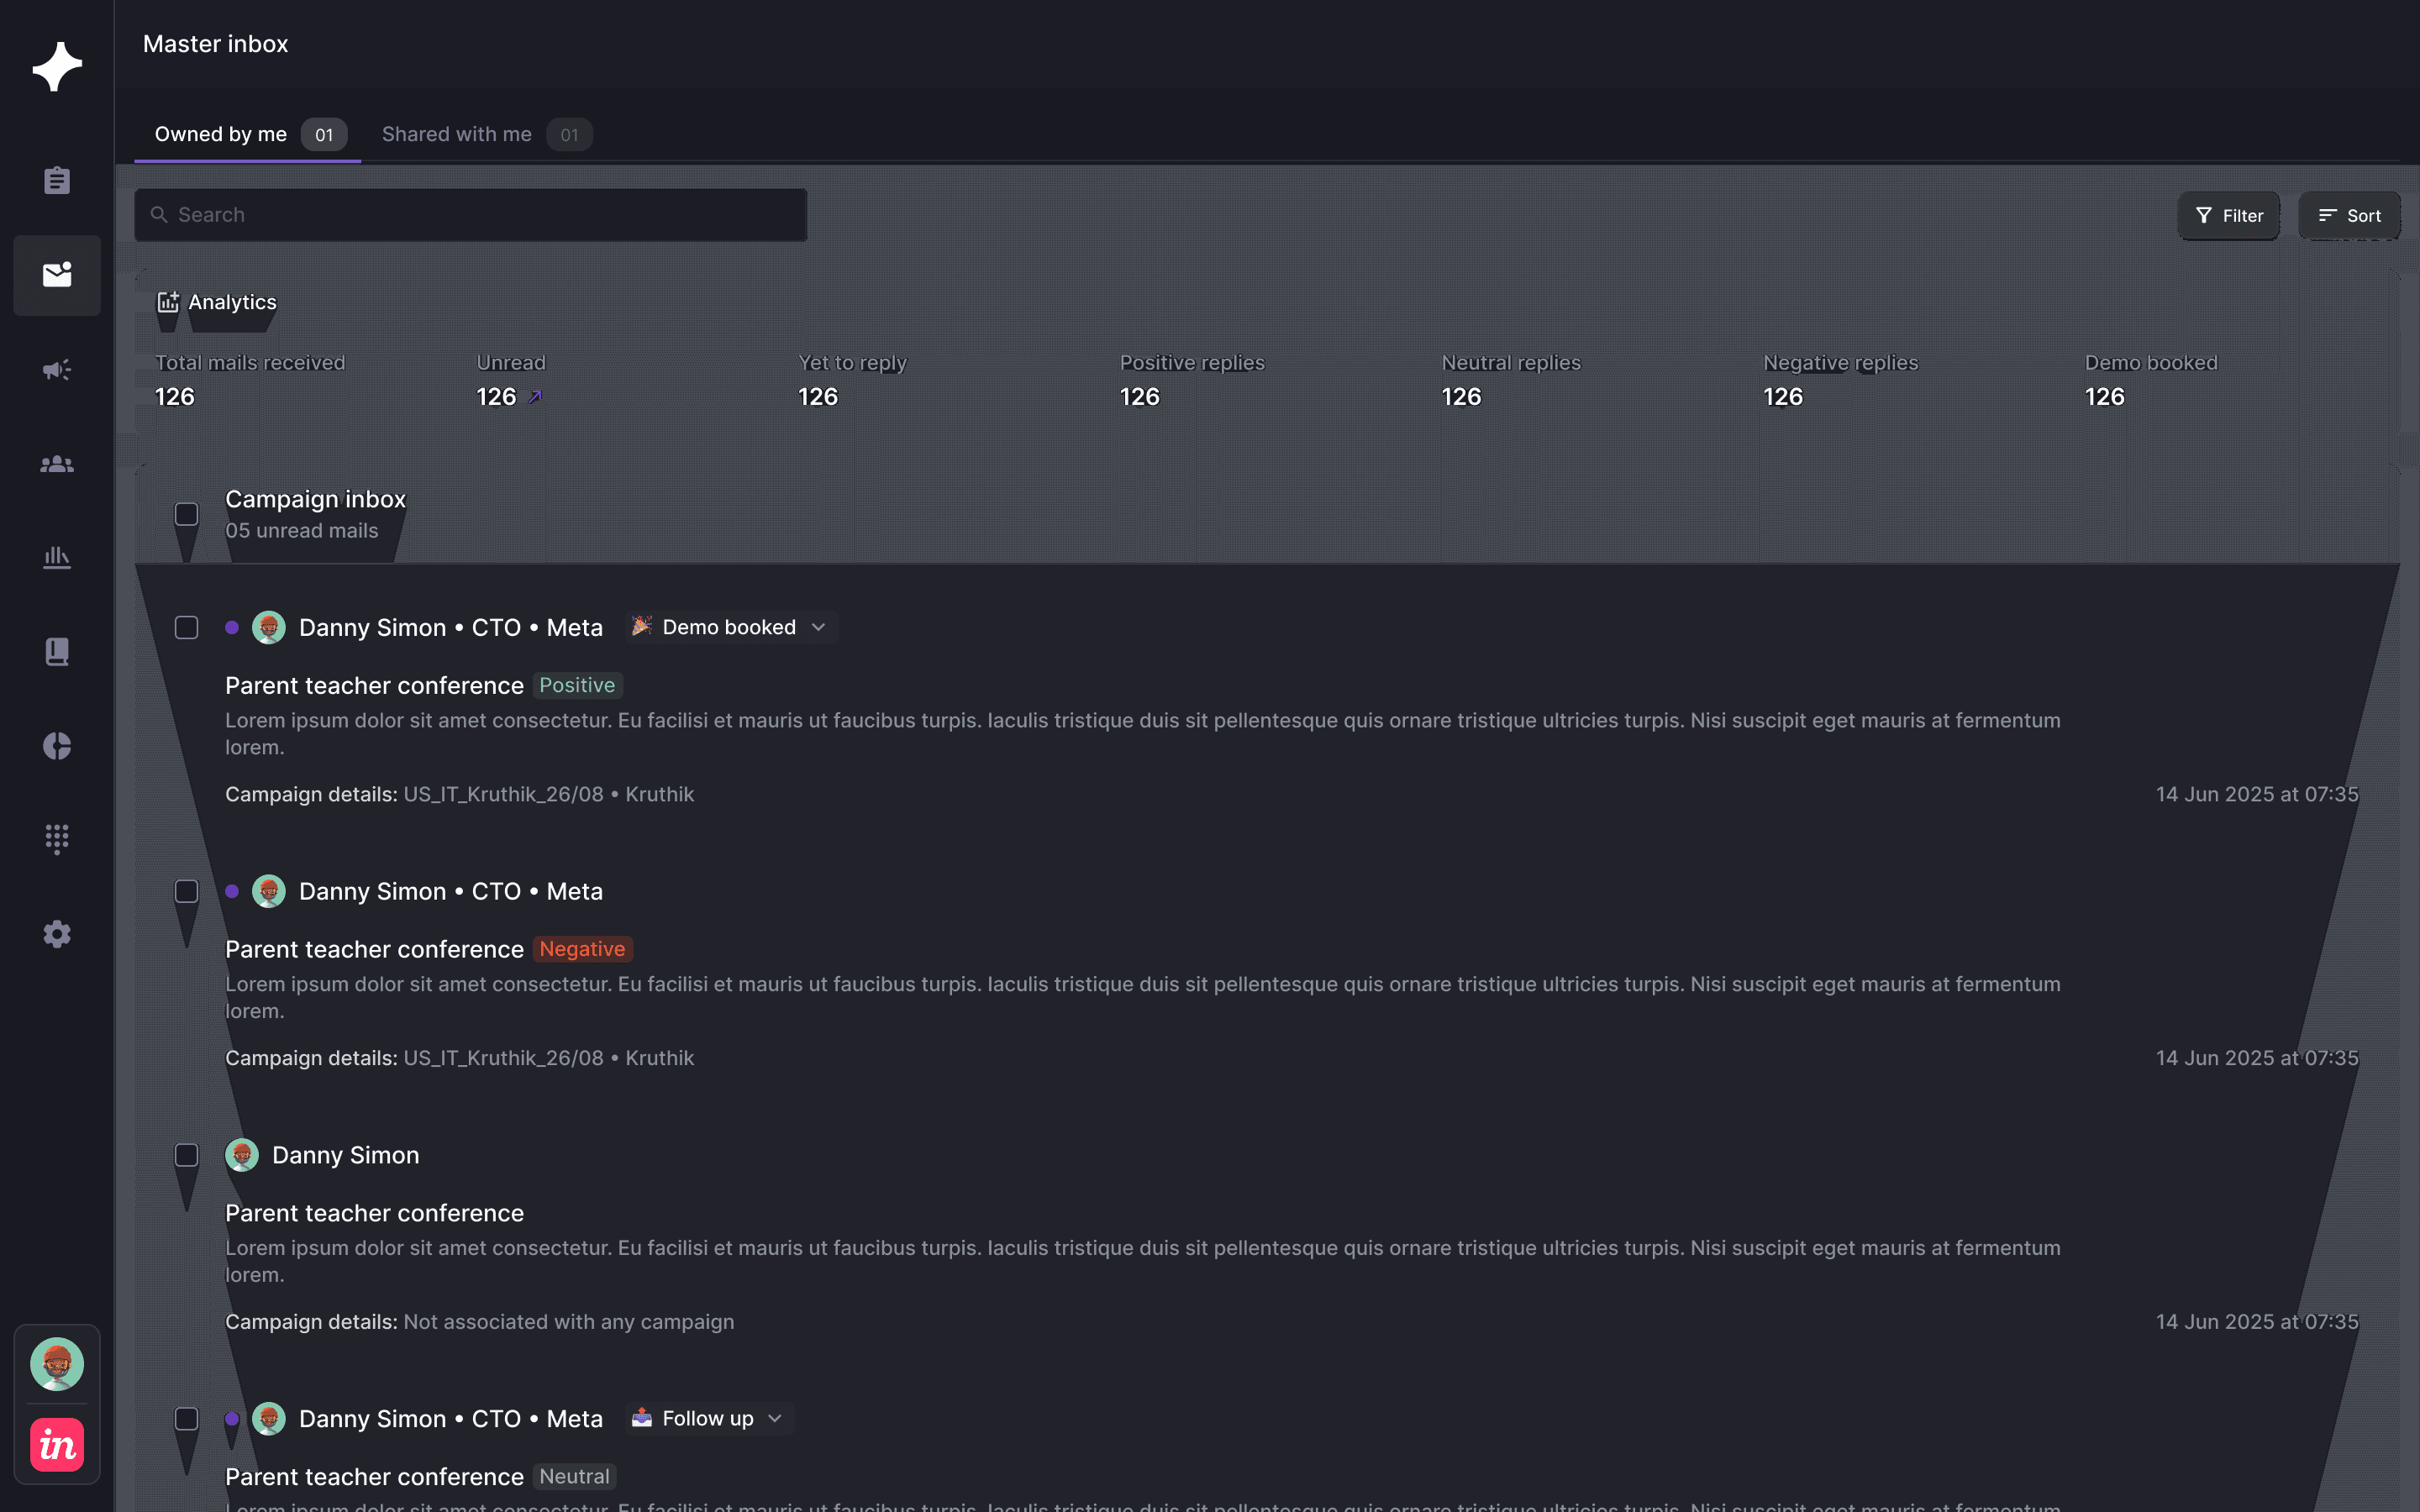Click the Analytics chart icon
The image size is (2420, 1512).
[x=168, y=302]
